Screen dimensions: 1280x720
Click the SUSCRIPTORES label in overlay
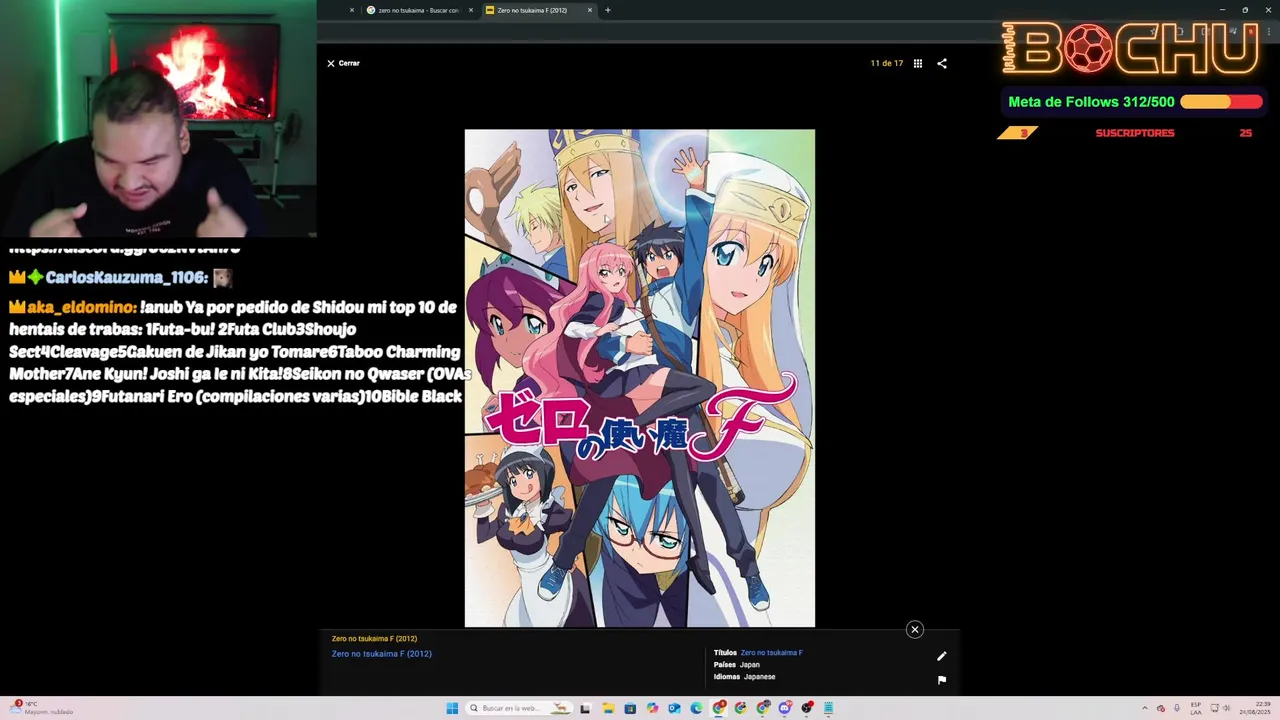coord(1134,133)
